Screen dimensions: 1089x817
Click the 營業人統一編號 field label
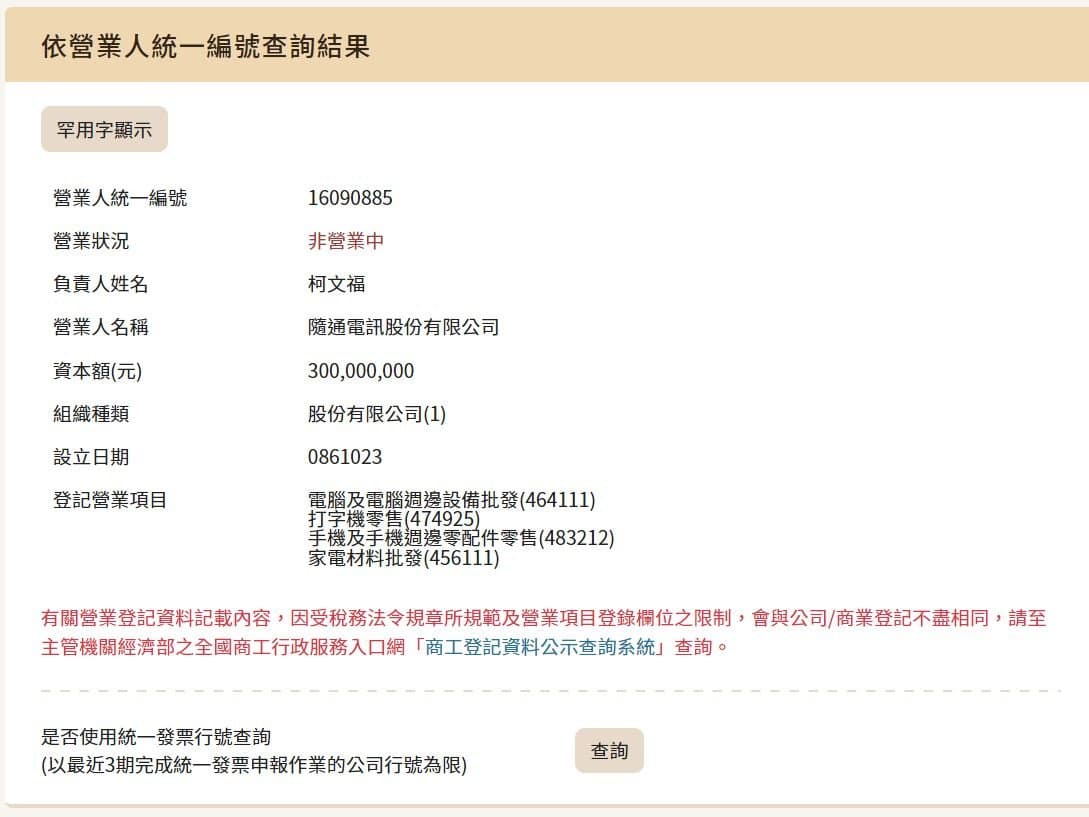pyautogui.click(x=120, y=198)
